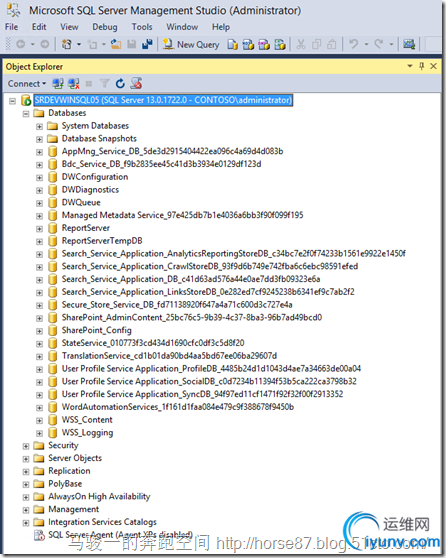This screenshot has height=558, width=446.
Task: Select the AppMng_Service_DB database
Action: [x=172, y=151]
